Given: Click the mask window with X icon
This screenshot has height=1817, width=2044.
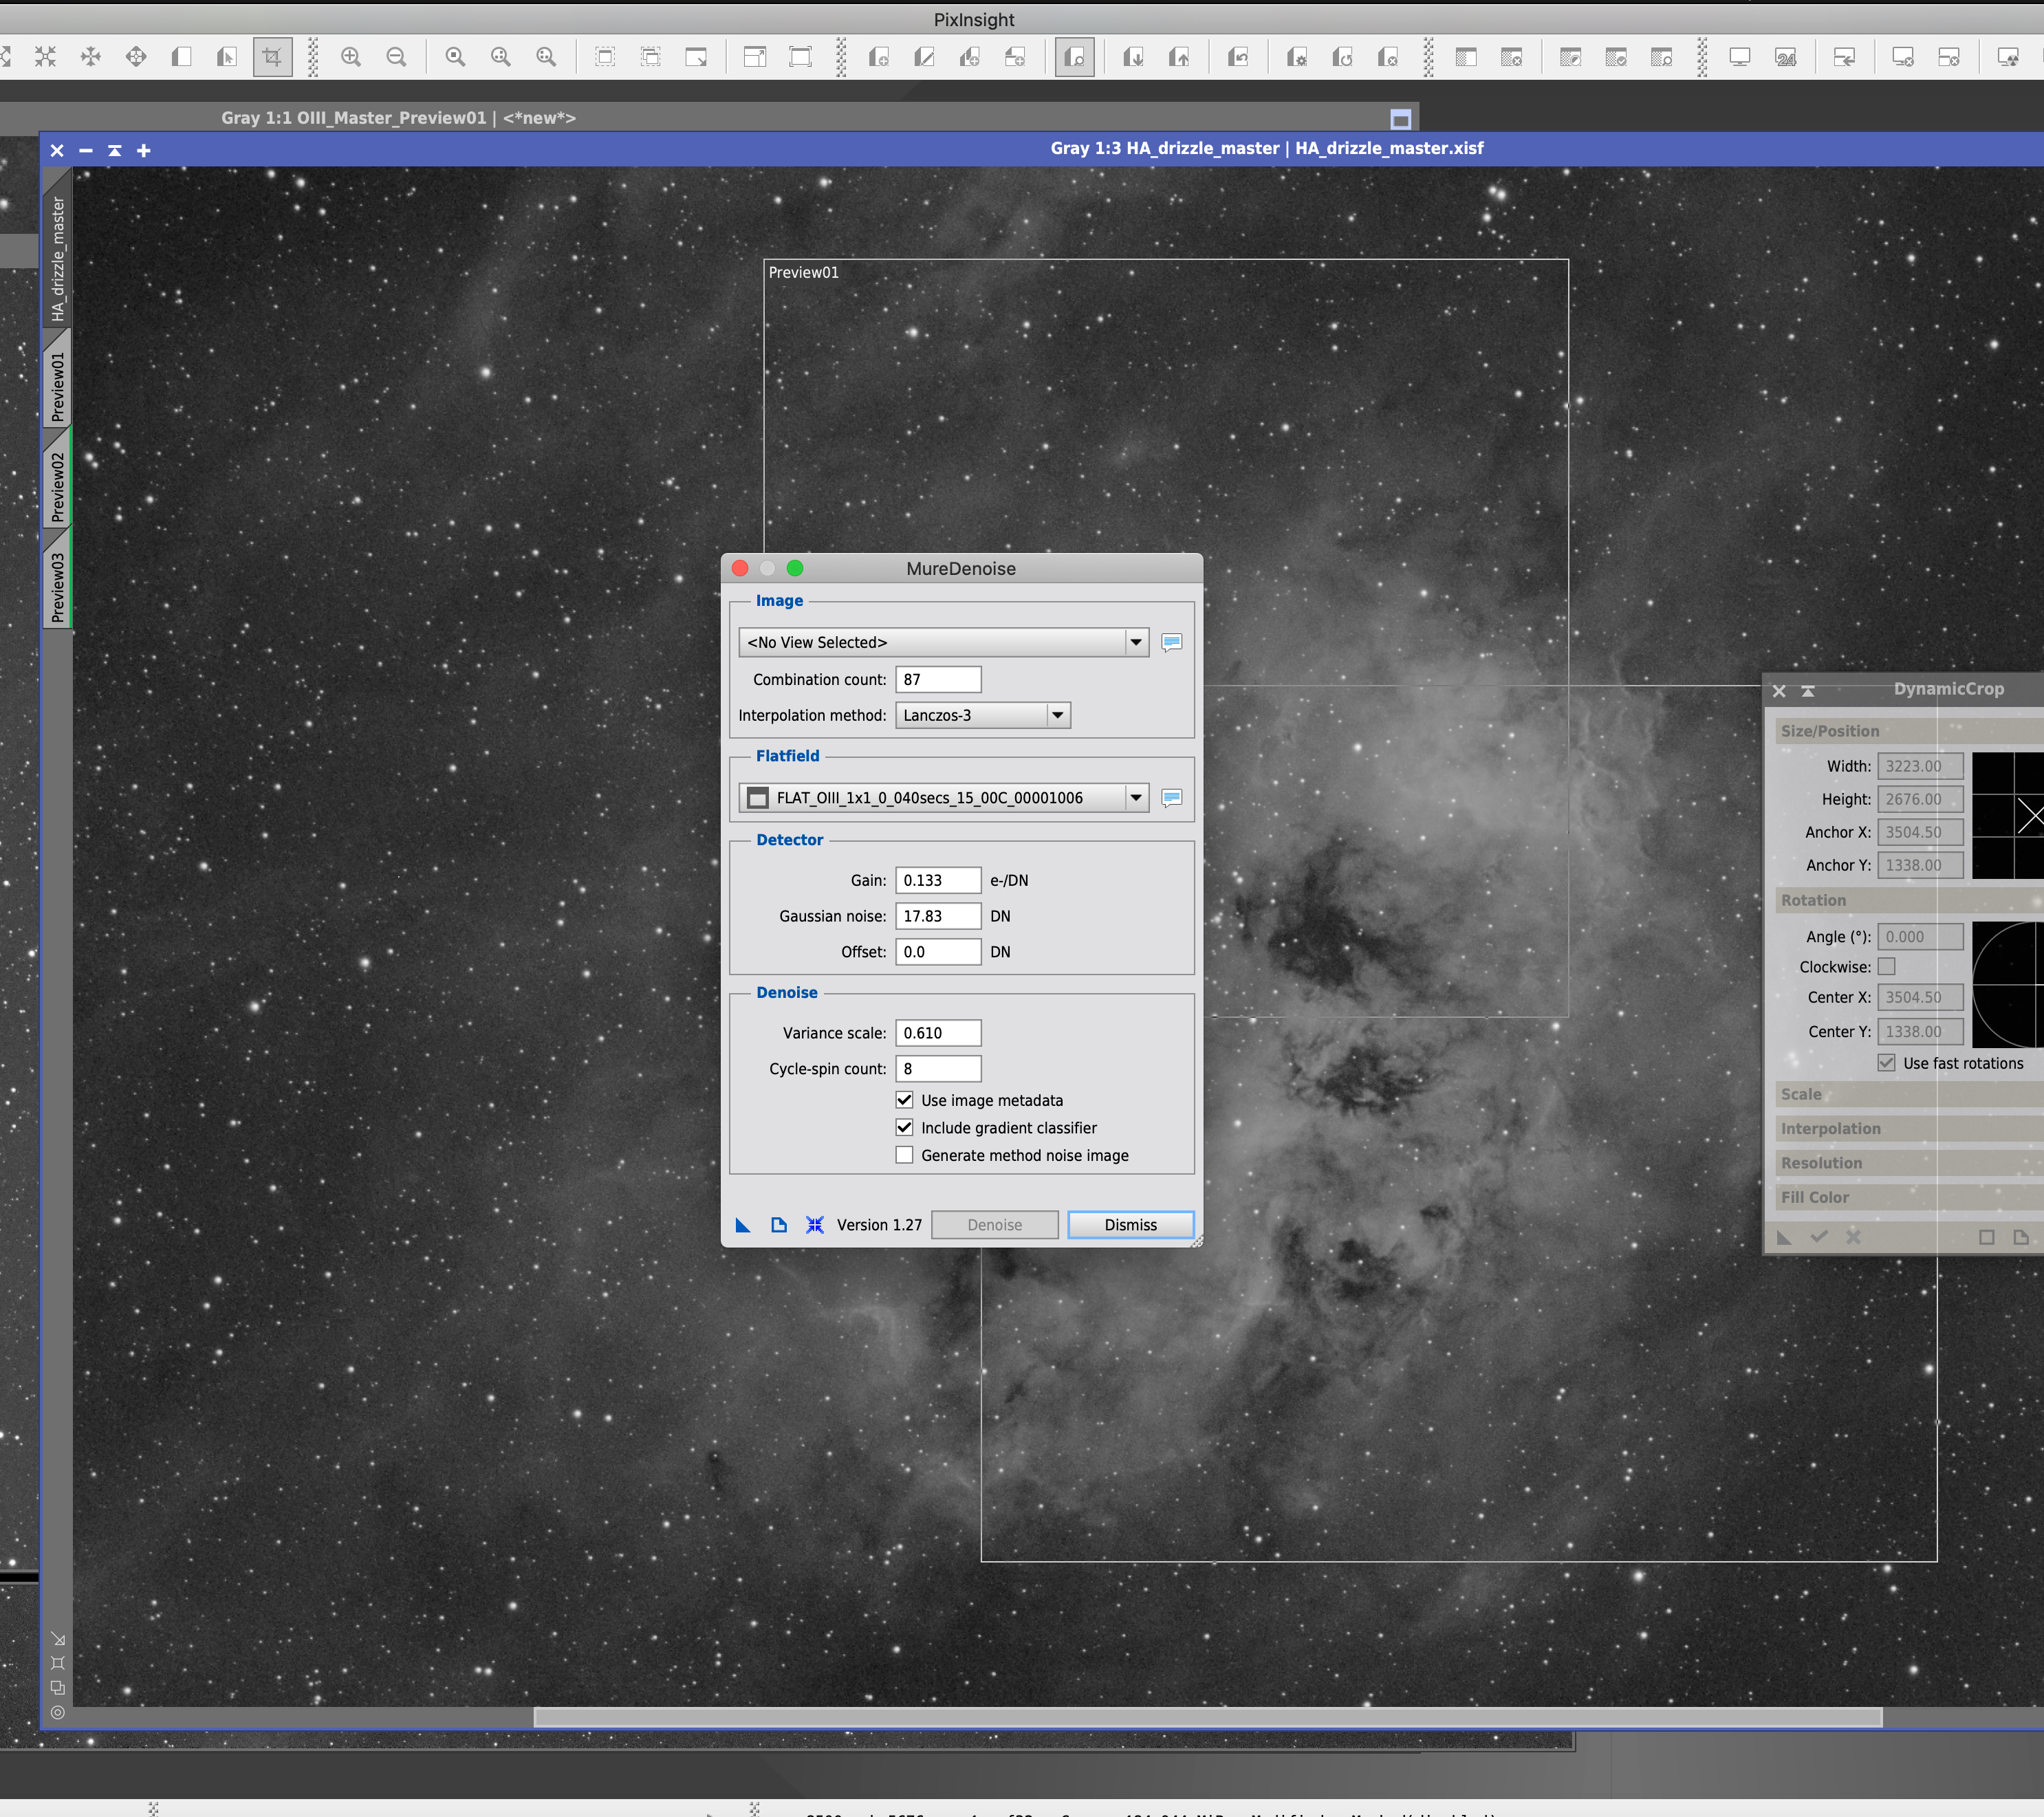Looking at the screenshot, I should (x=1511, y=57).
